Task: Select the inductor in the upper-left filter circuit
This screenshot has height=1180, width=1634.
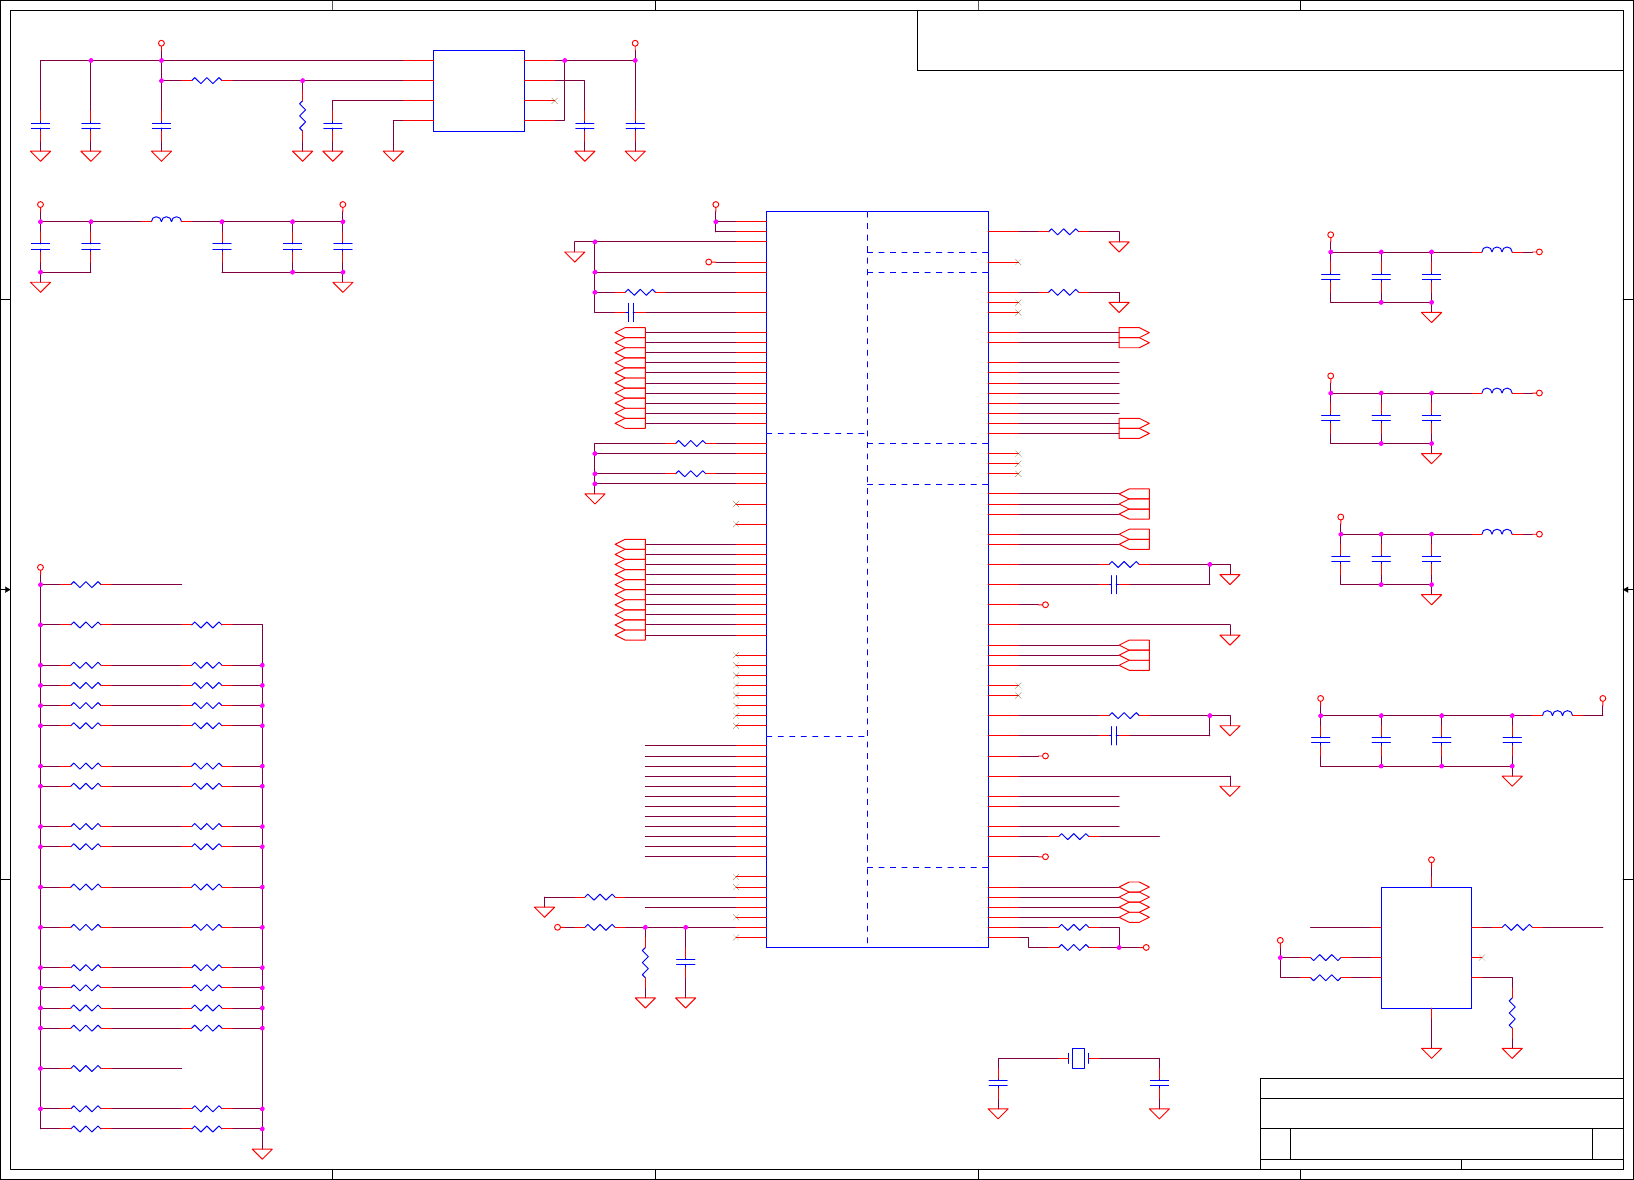Action: tap(166, 219)
